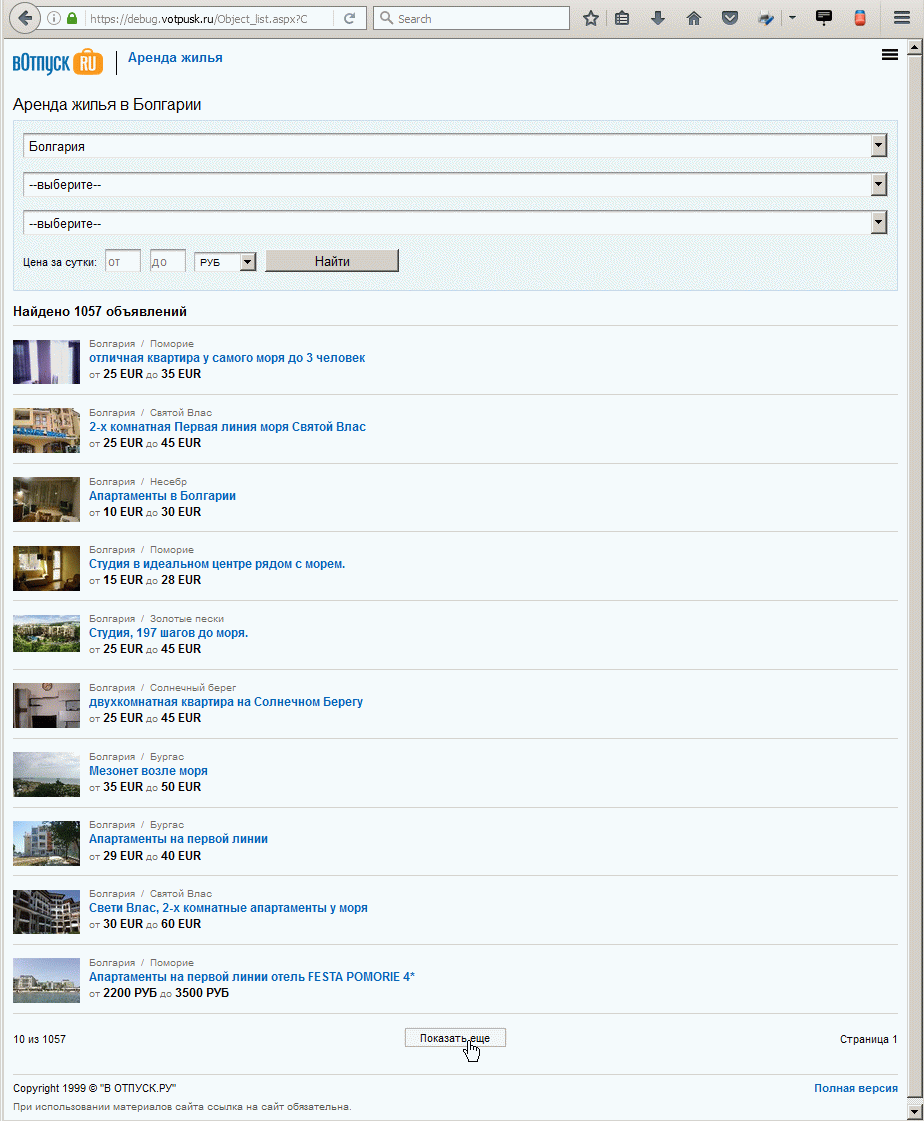This screenshot has height=1121, width=924.
Task: Save page to Pocket icon
Action: click(729, 19)
